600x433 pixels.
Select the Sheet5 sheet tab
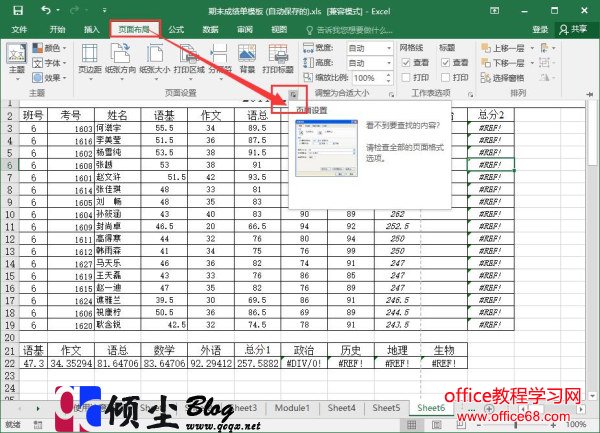tap(386, 408)
